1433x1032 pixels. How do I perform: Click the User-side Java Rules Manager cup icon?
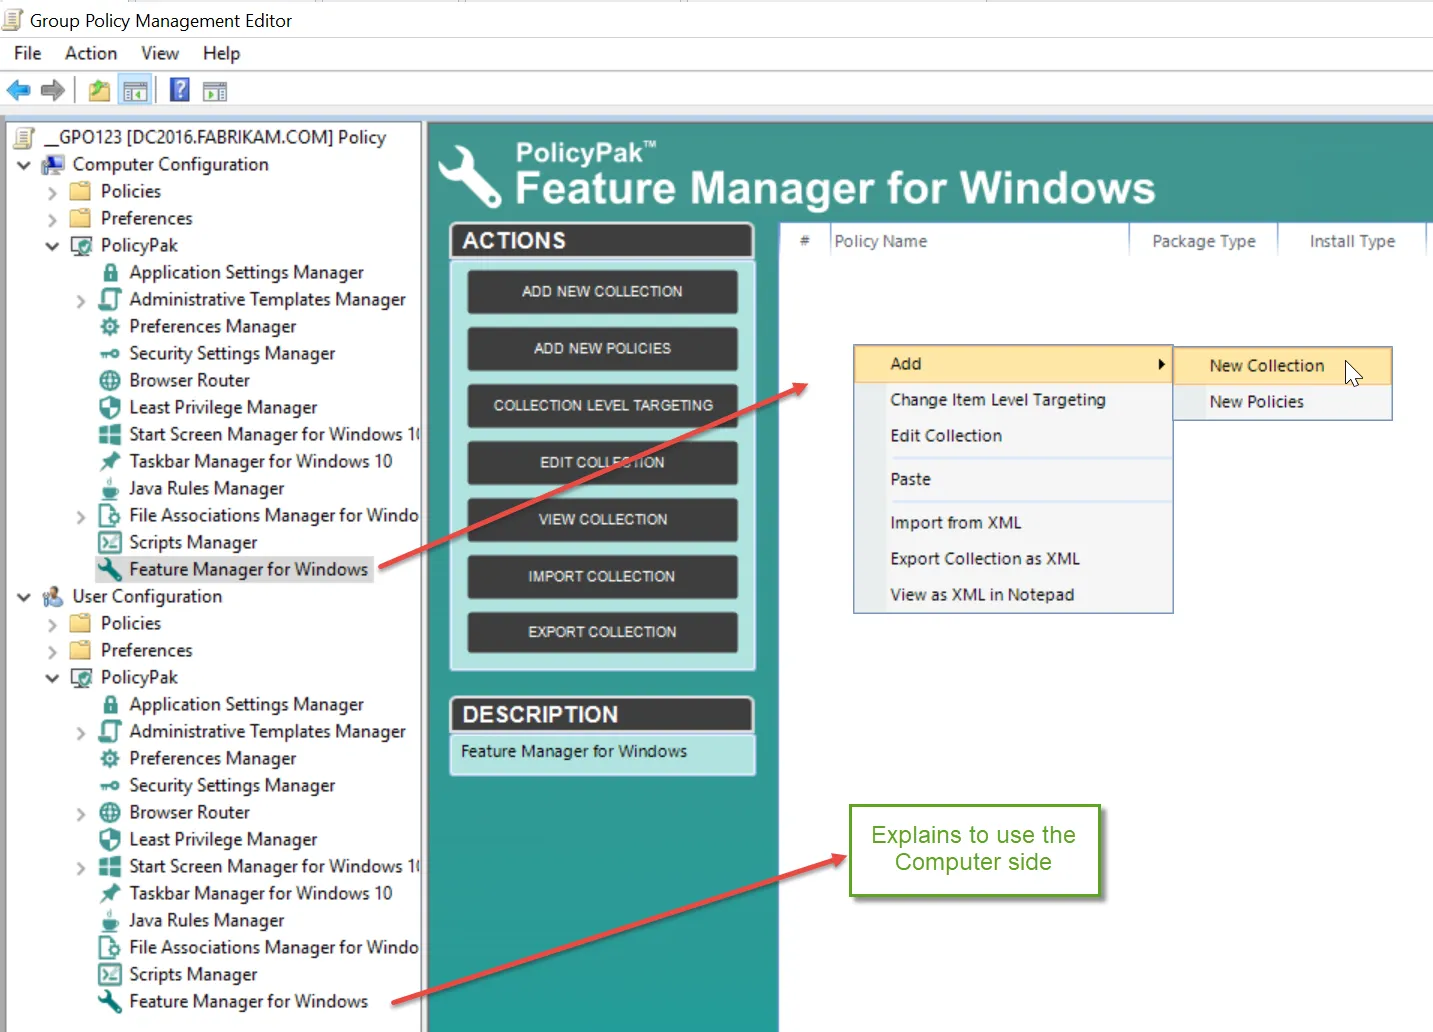[110, 920]
